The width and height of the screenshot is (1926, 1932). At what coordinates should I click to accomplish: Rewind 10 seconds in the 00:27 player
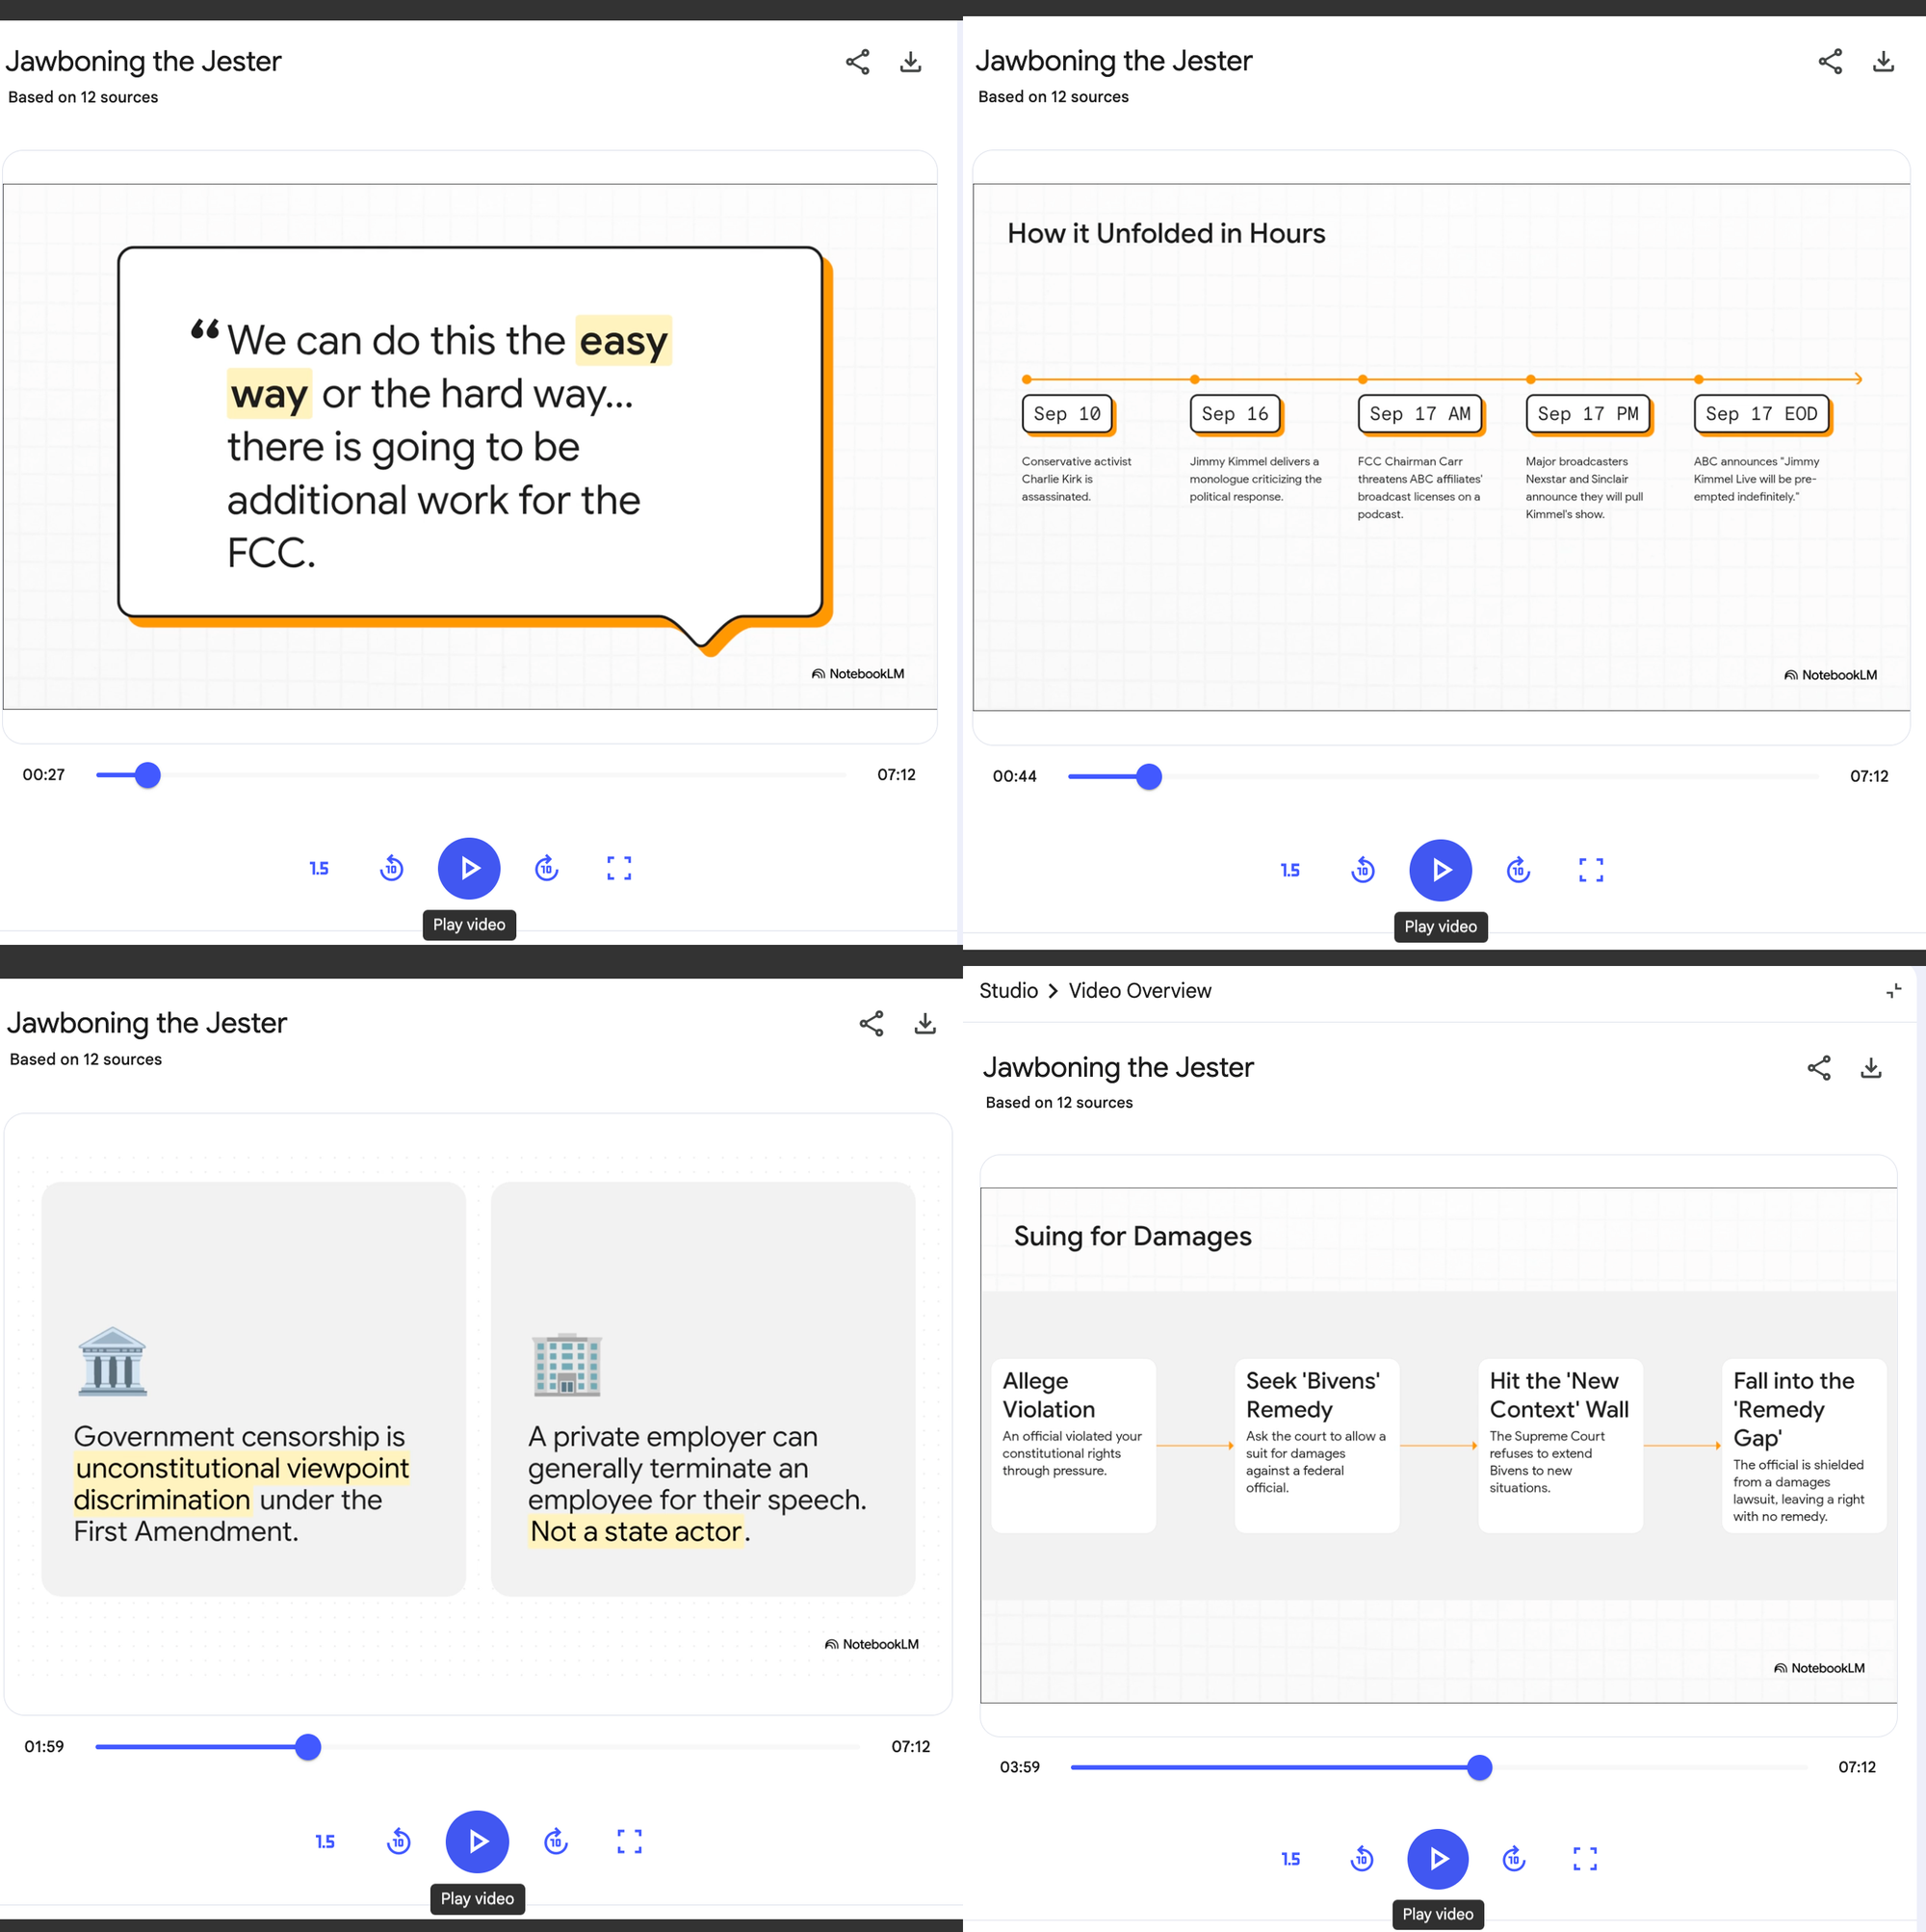pos(392,868)
